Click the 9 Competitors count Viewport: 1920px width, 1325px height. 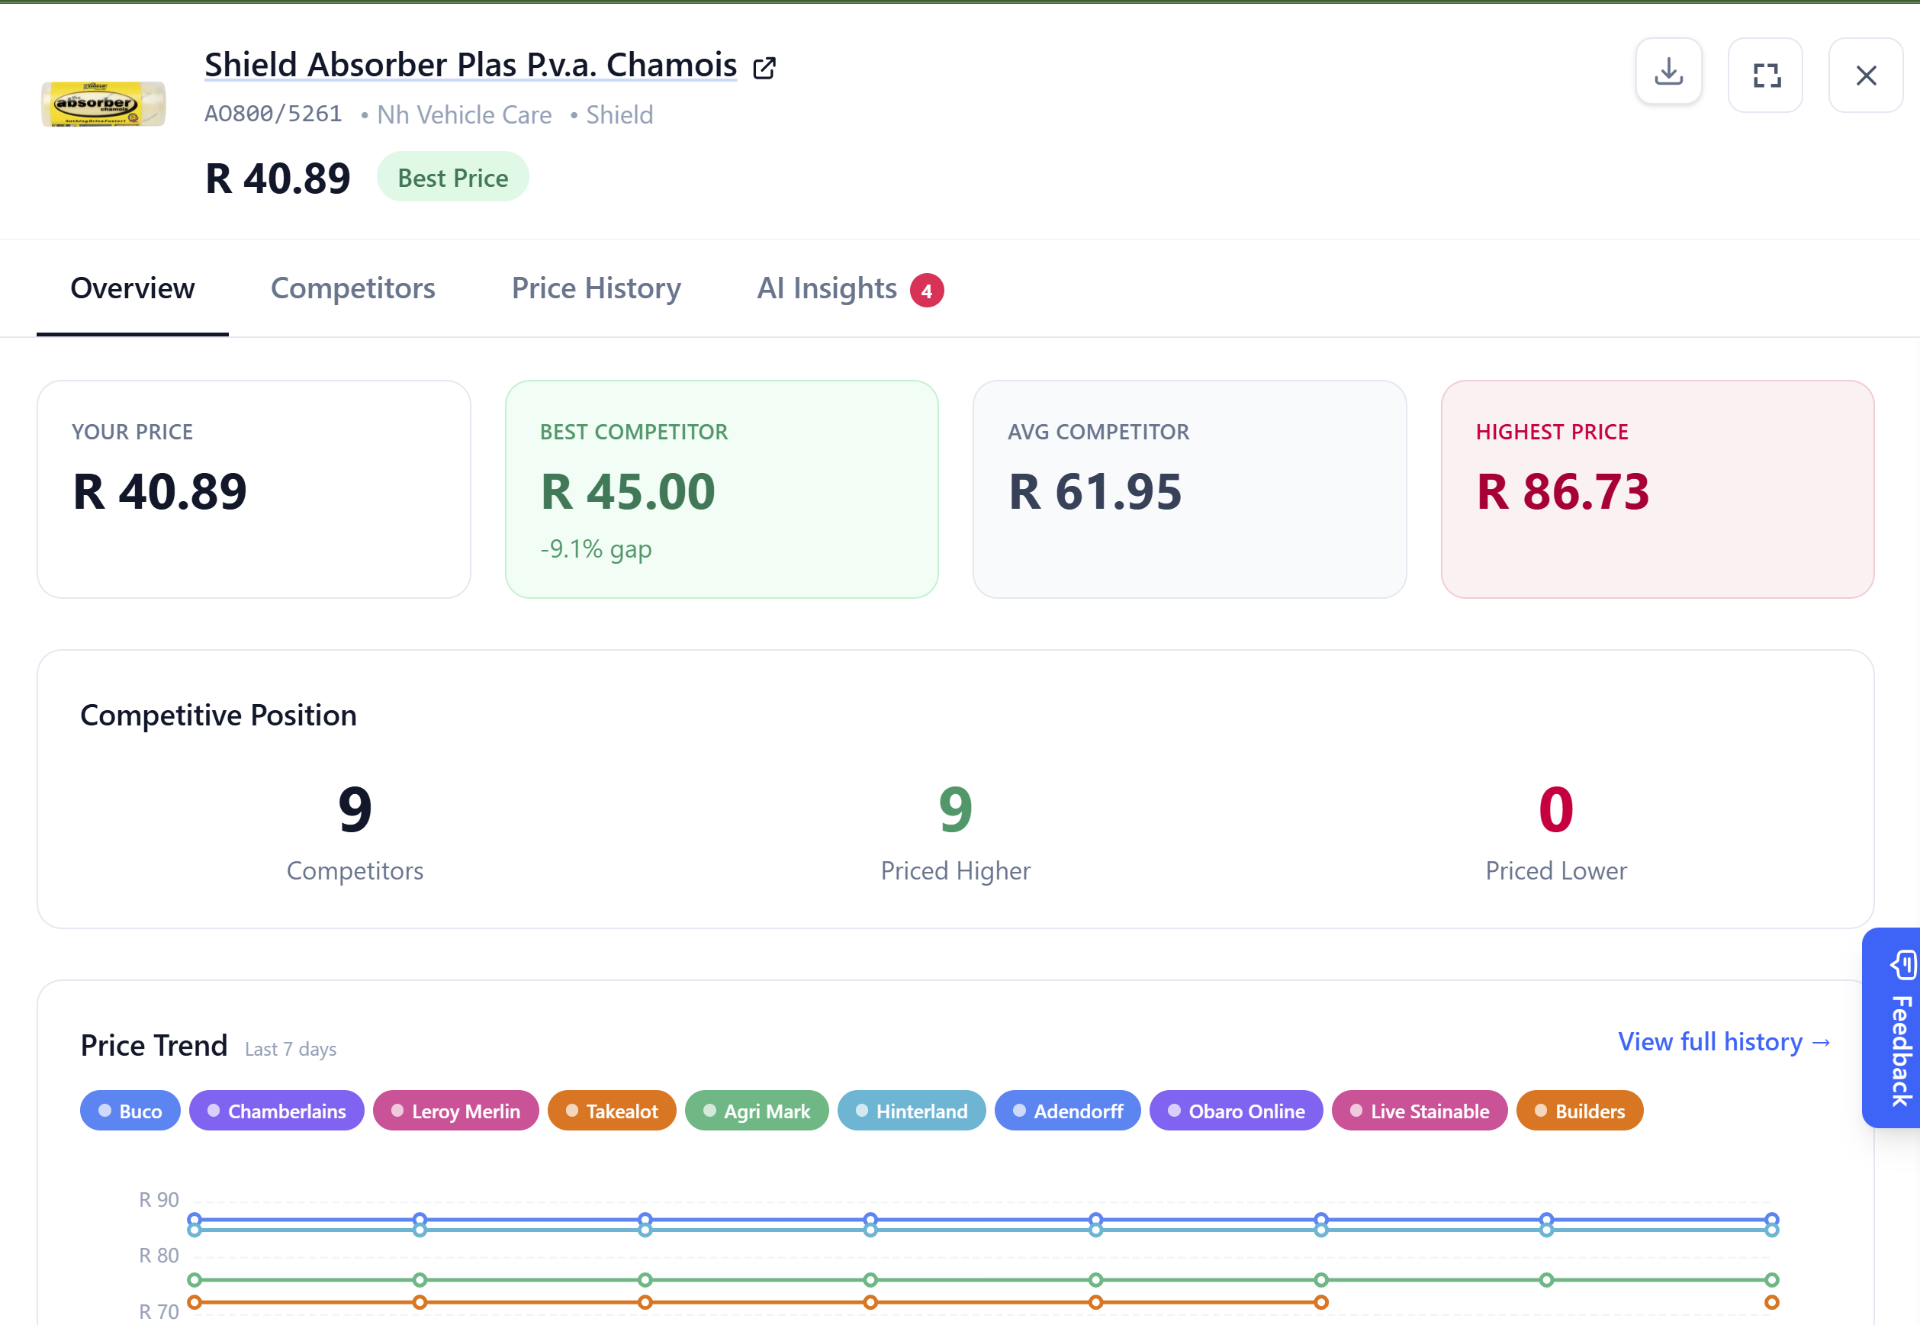coord(355,809)
